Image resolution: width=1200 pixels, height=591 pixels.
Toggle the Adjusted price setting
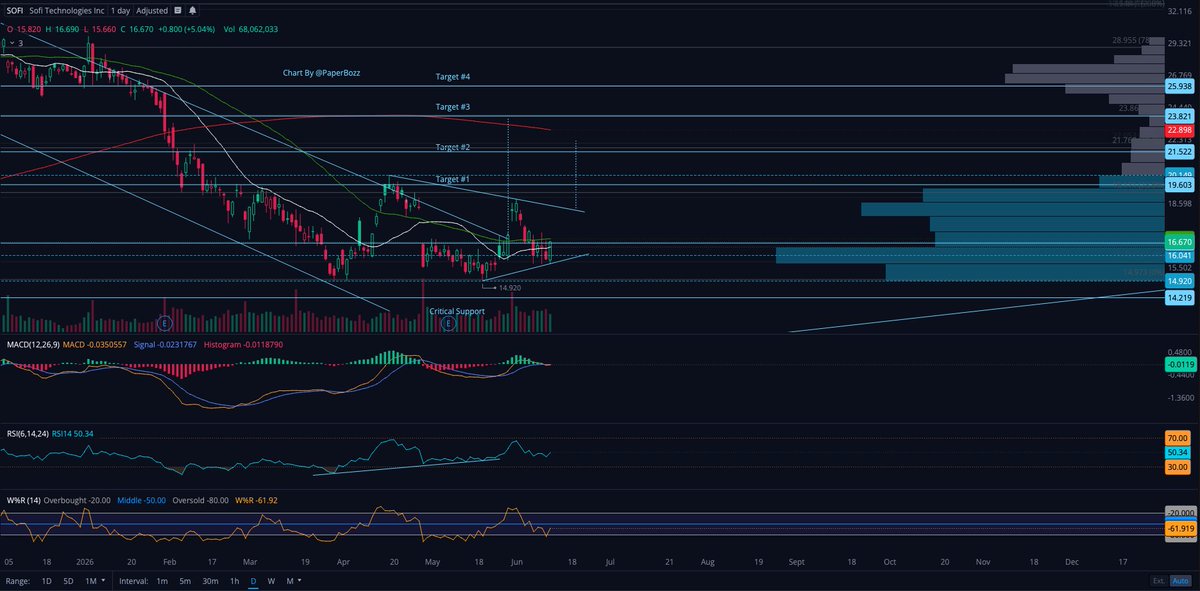click(x=152, y=9)
